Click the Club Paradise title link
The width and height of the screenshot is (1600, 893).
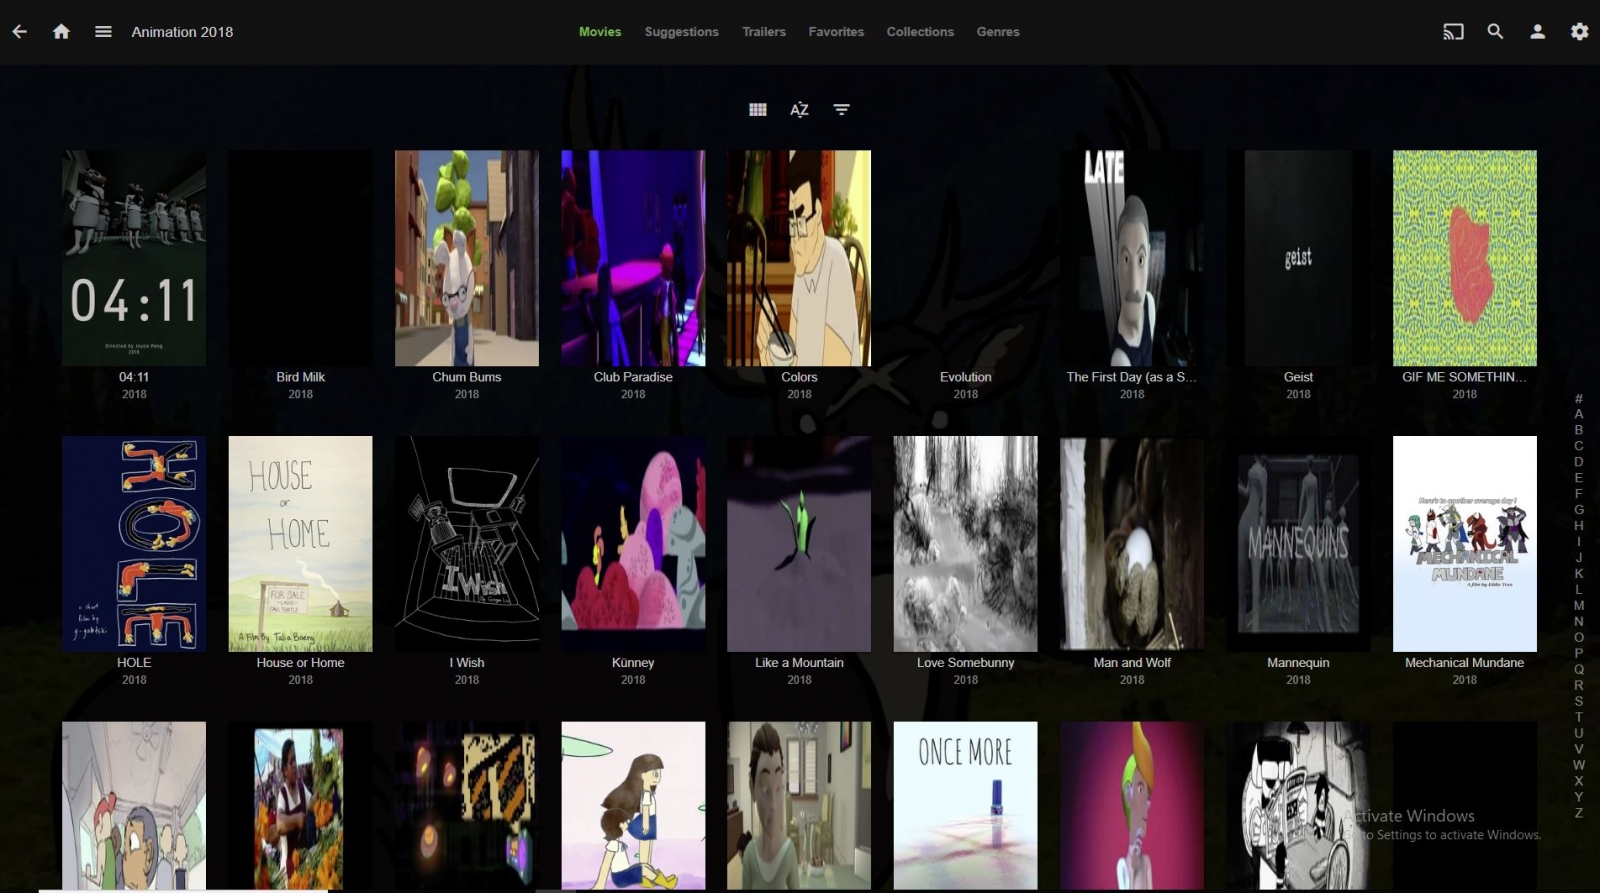[633, 377]
